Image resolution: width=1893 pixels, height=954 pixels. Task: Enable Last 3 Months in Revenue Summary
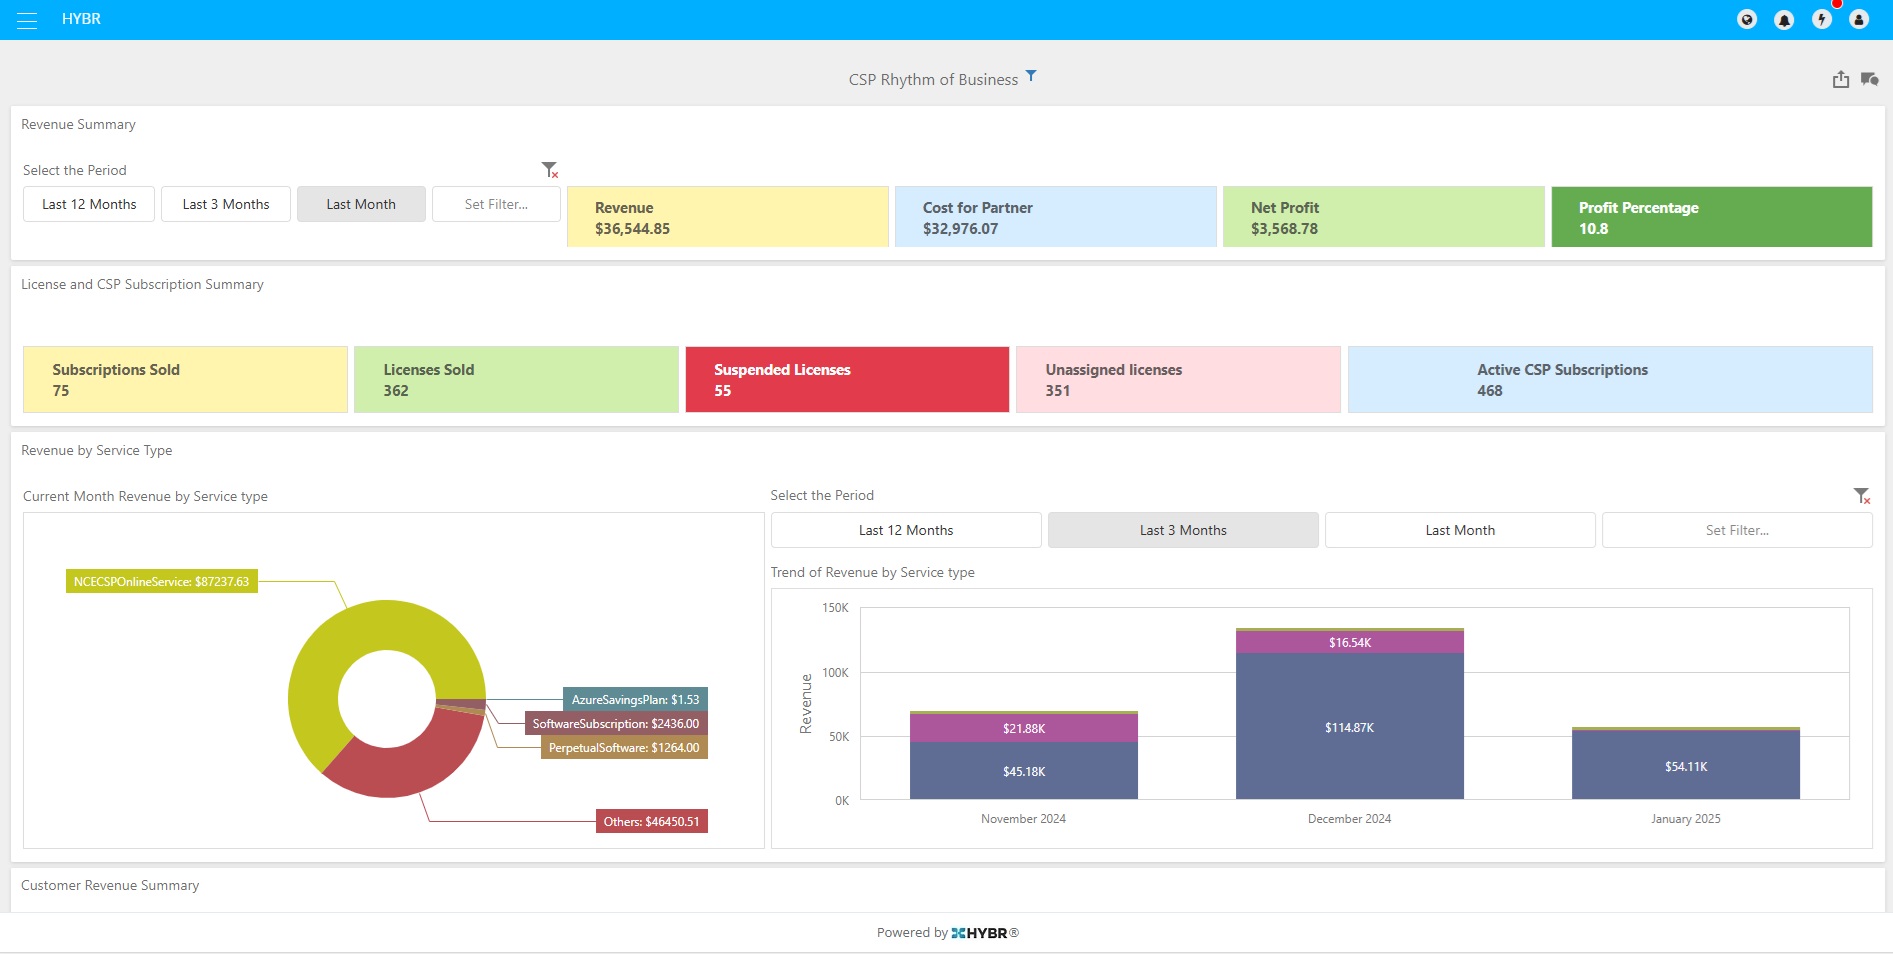pyautogui.click(x=225, y=203)
